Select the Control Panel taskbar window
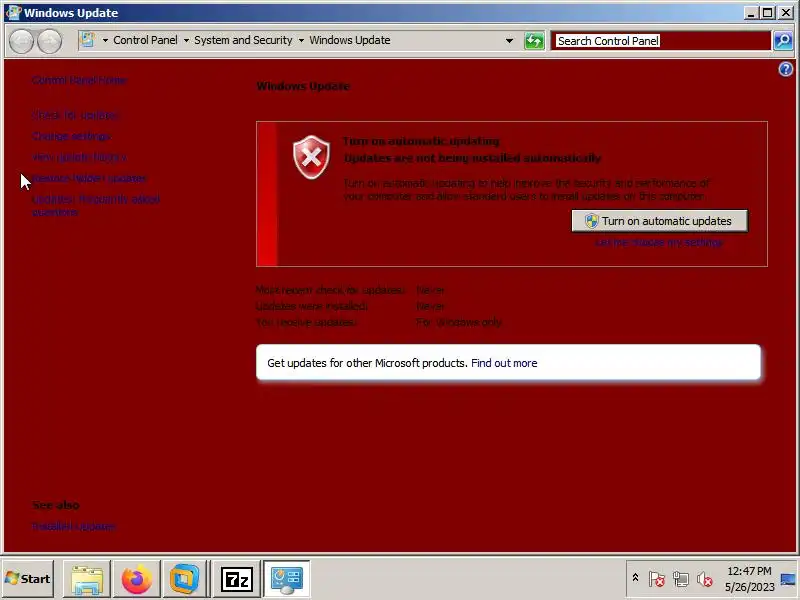This screenshot has width=800, height=600. (286, 579)
